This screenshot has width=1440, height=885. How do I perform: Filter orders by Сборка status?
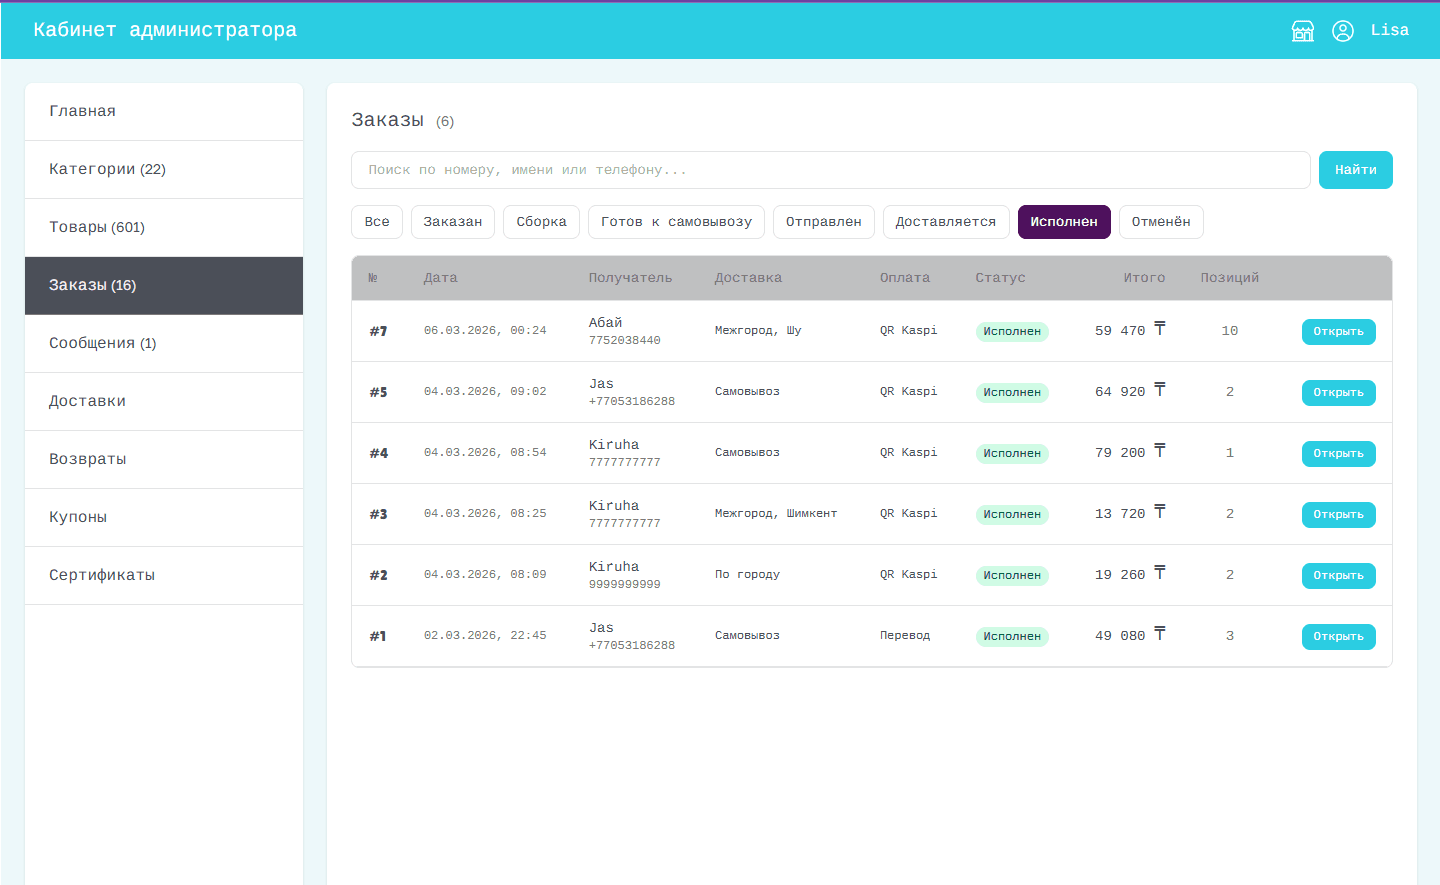[x=541, y=222]
